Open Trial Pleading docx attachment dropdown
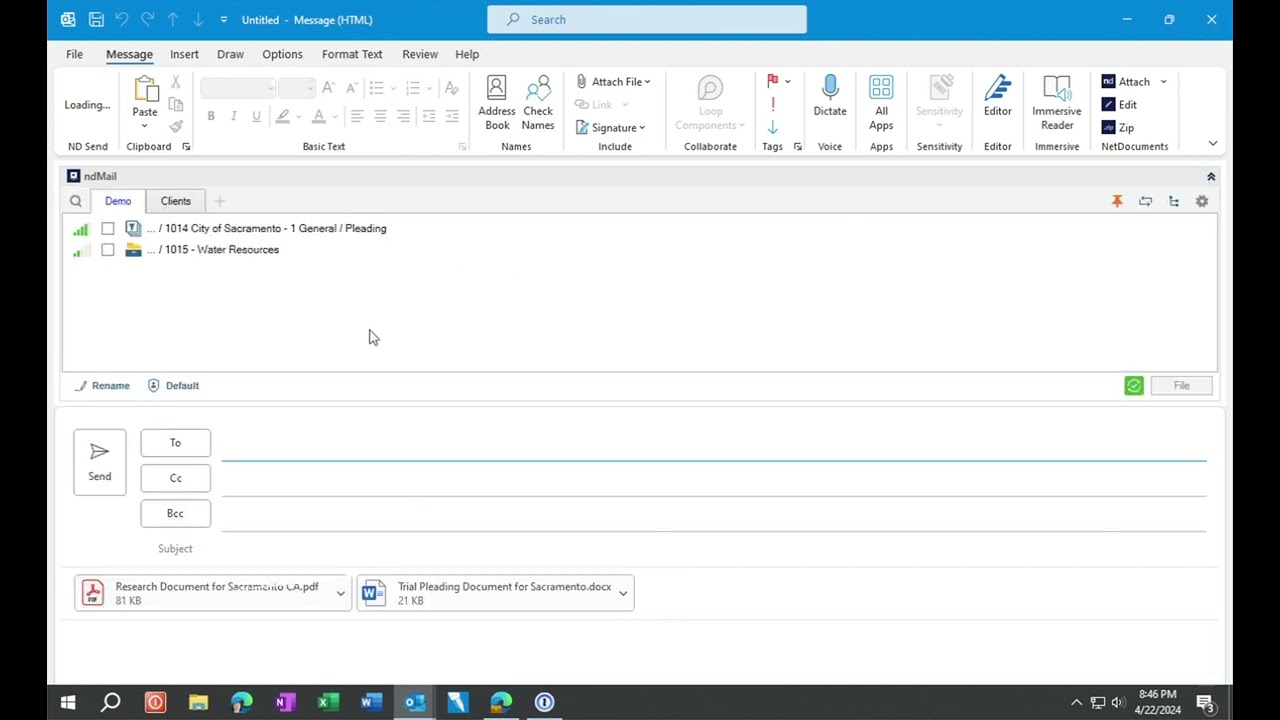1280x720 pixels. [x=623, y=593]
